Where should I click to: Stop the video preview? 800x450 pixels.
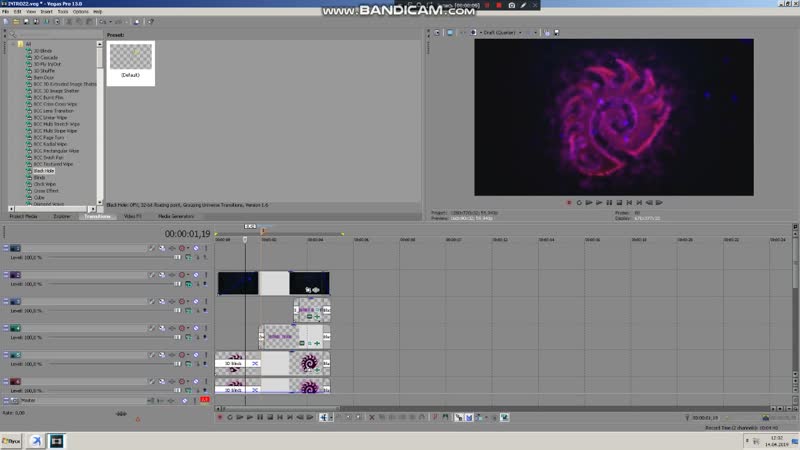pyautogui.click(x=619, y=203)
